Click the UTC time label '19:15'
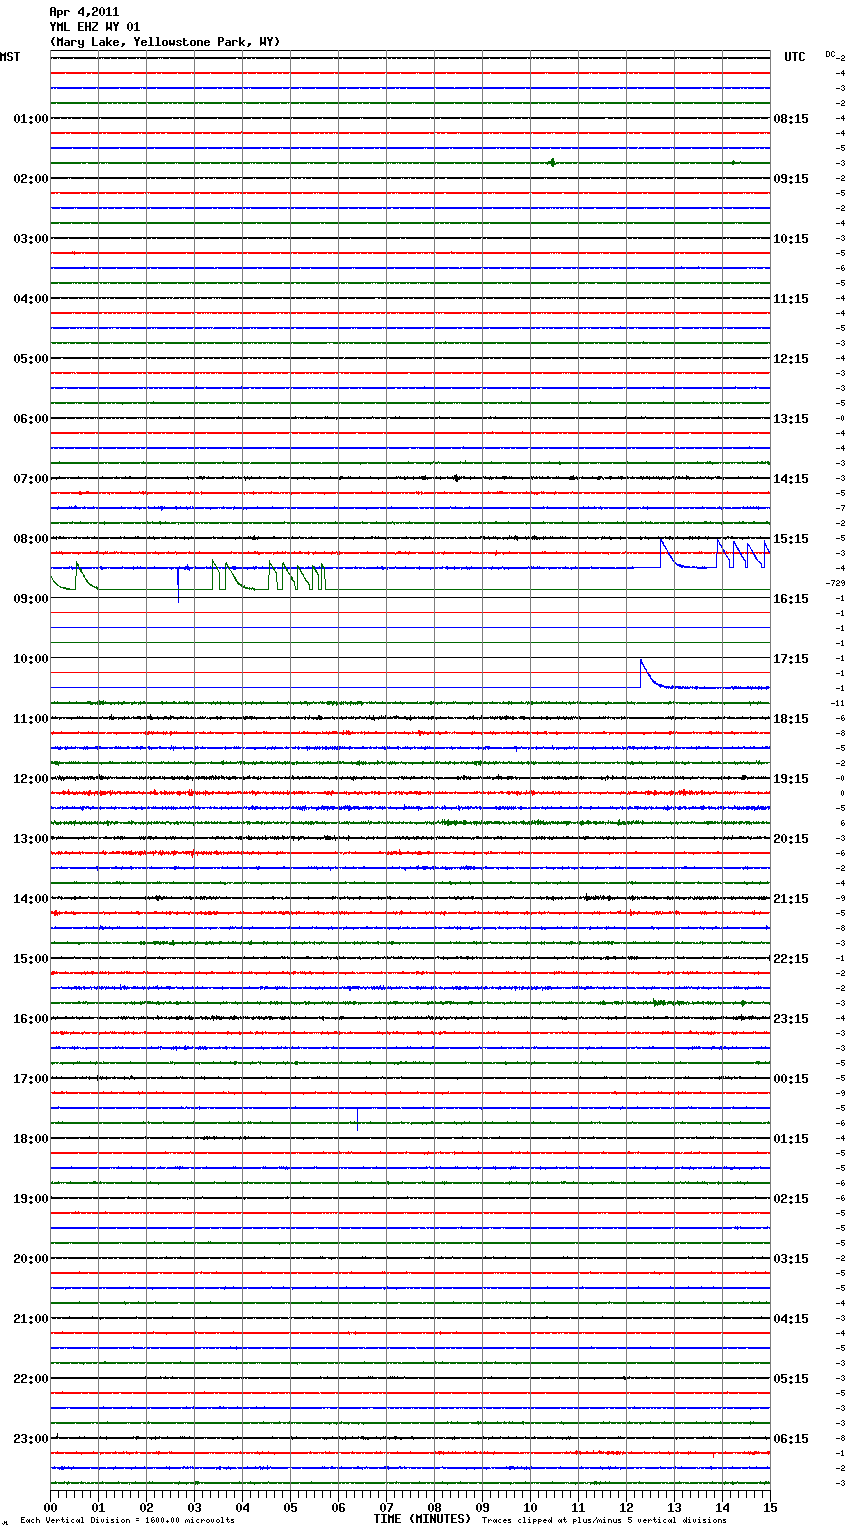This screenshot has width=850, height=1534. point(791,779)
